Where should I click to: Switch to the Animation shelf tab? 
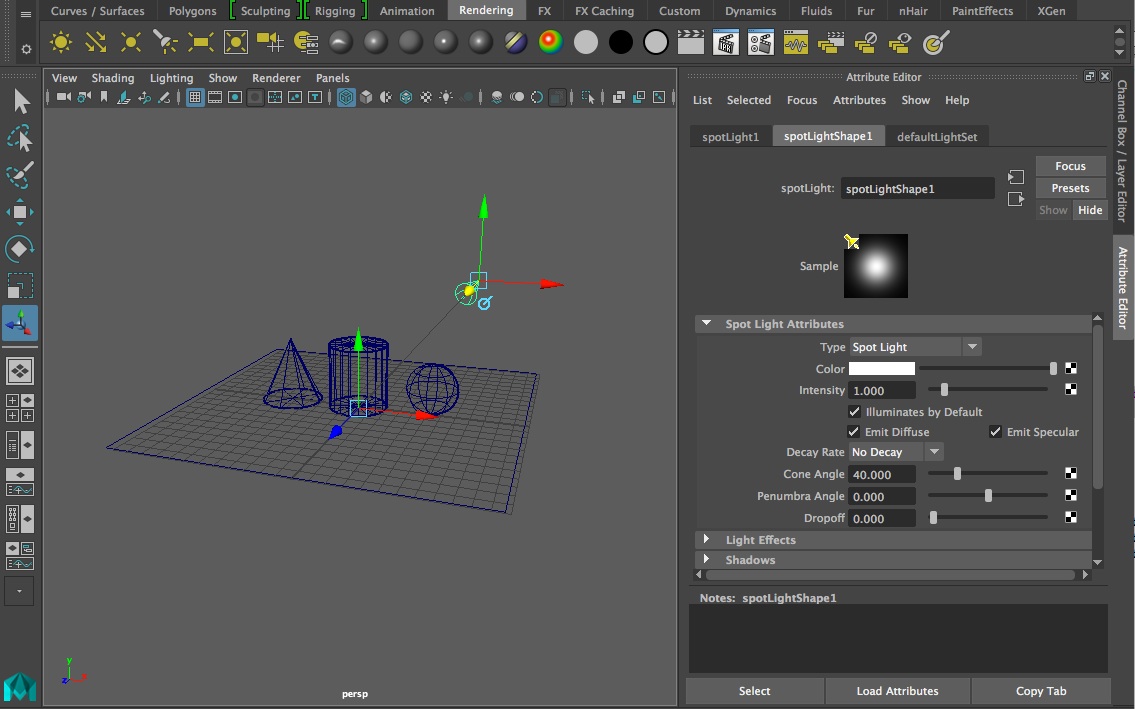[x=407, y=11]
